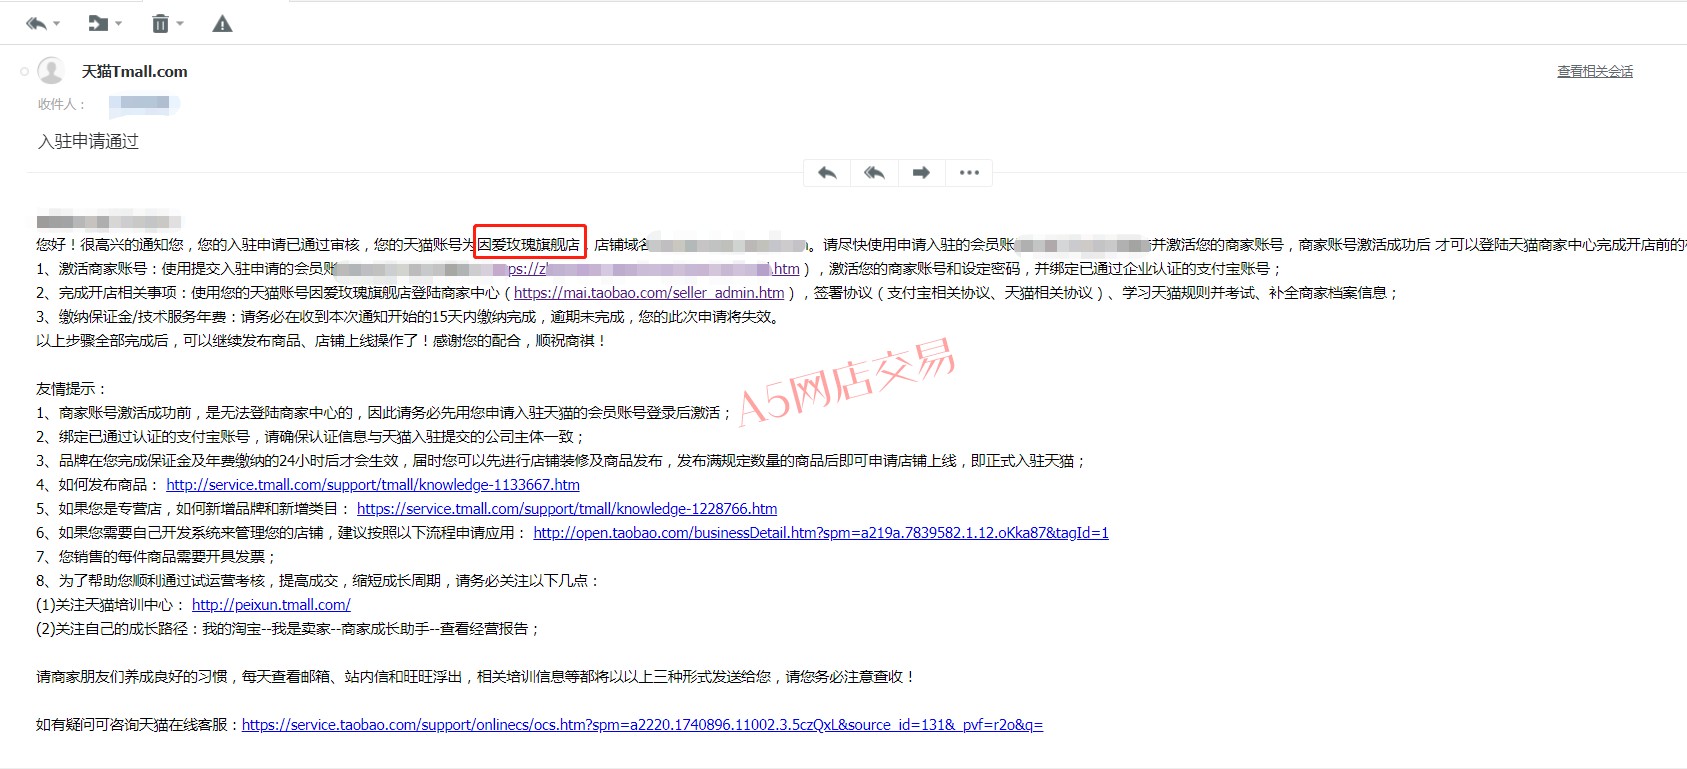
Task: Click the forward arrow in message action bar
Action: click(921, 173)
